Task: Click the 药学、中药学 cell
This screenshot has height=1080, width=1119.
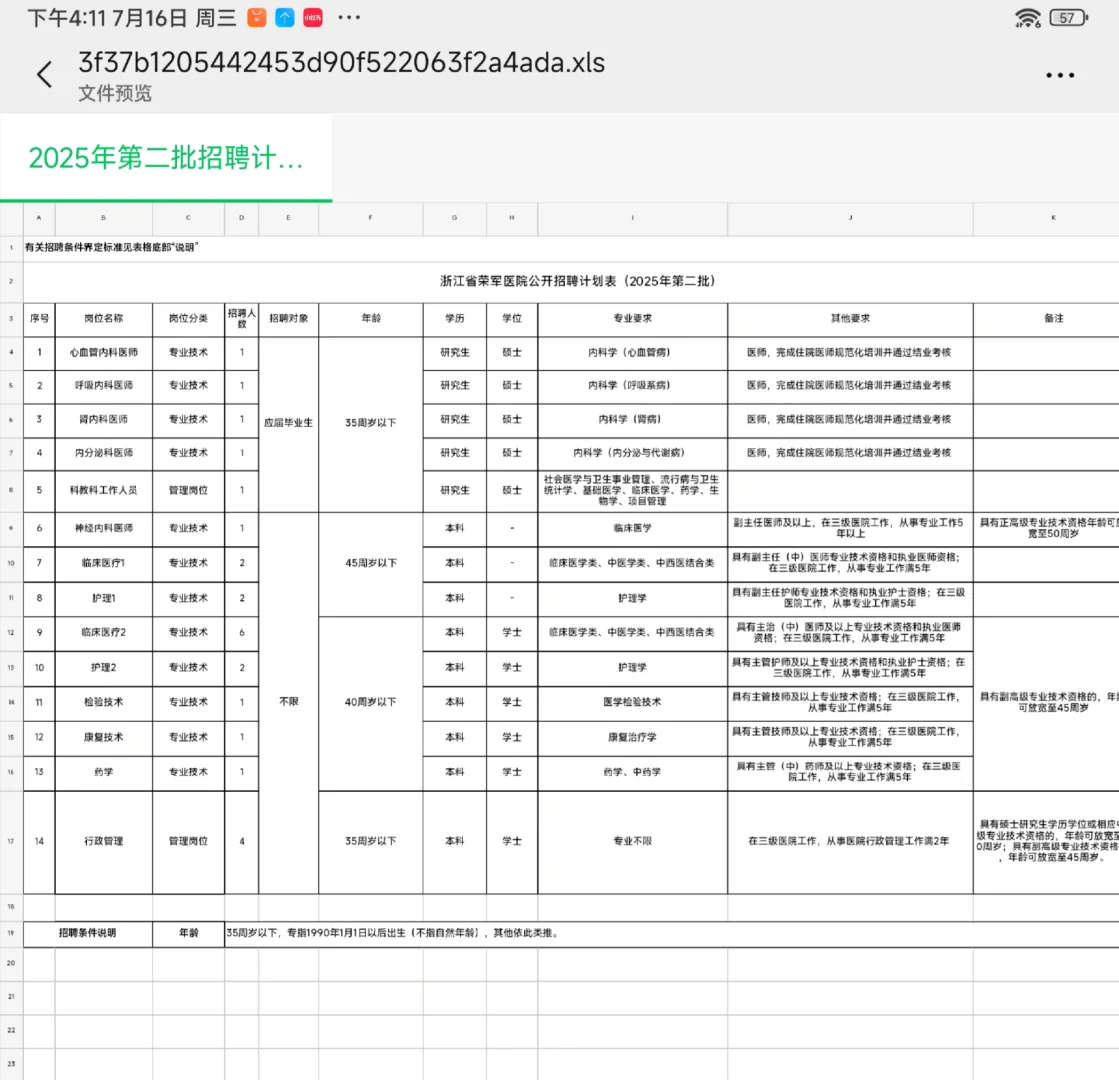Action: point(632,772)
